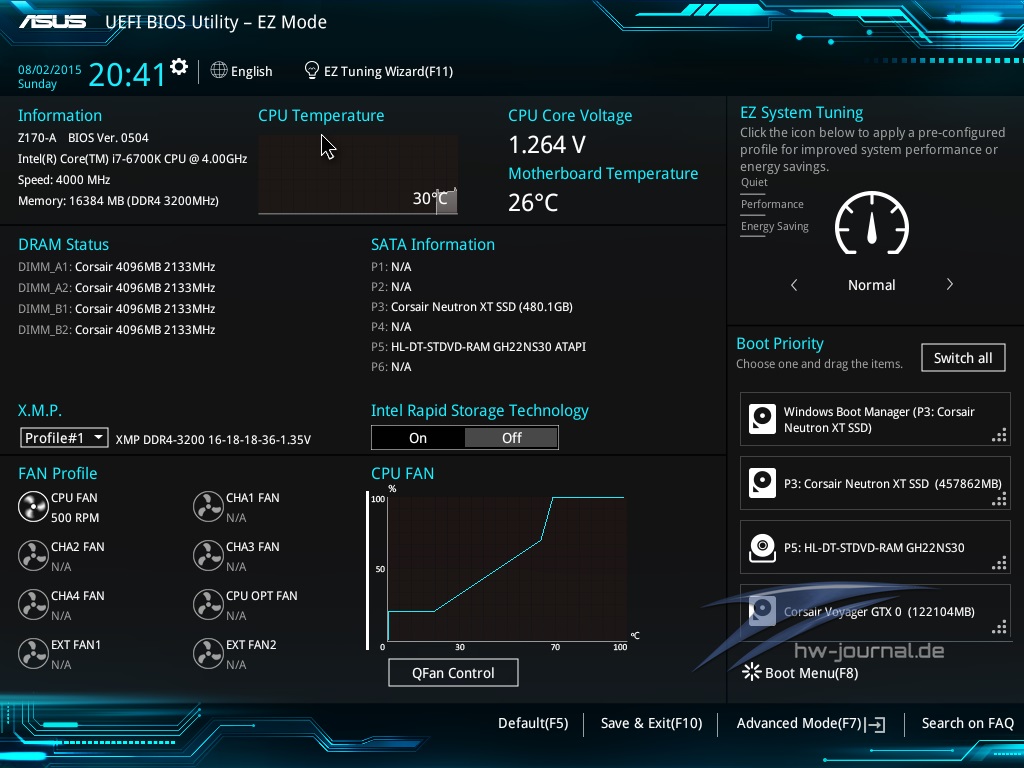Click the right arrow next to Normal
The height and width of the screenshot is (768, 1024).
pos(949,285)
